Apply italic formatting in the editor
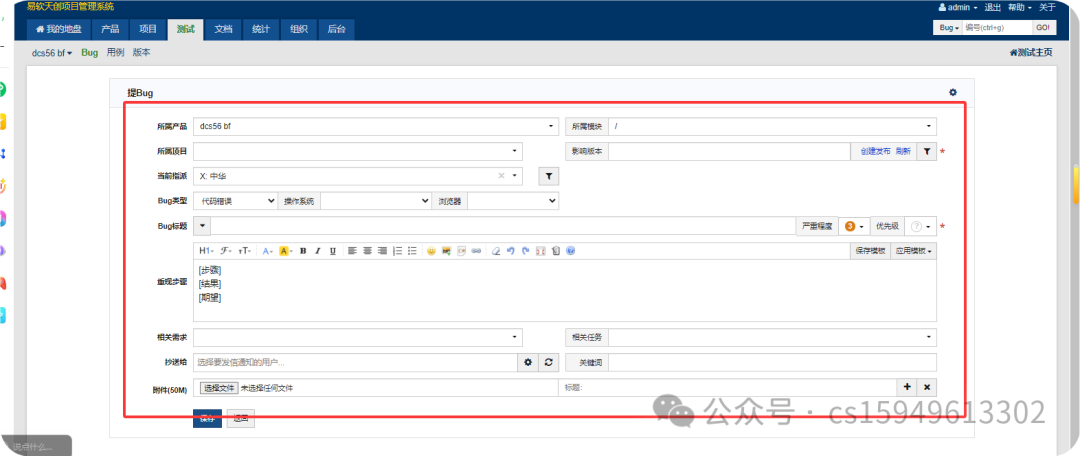The height and width of the screenshot is (456, 1080). point(318,251)
